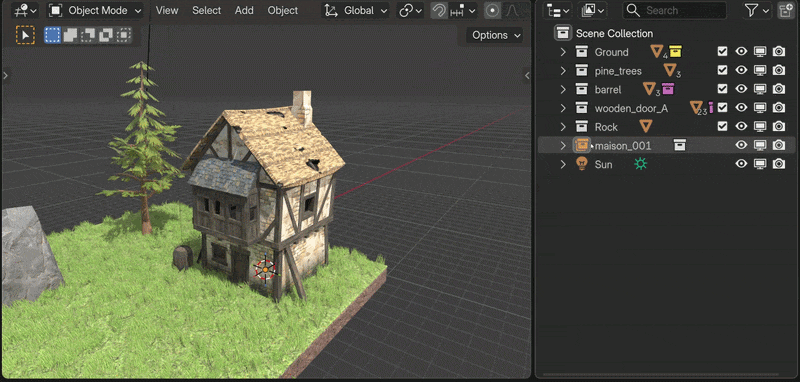This screenshot has height=382, width=800.
Task: Open the Object Mode dropdown
Action: (95, 10)
